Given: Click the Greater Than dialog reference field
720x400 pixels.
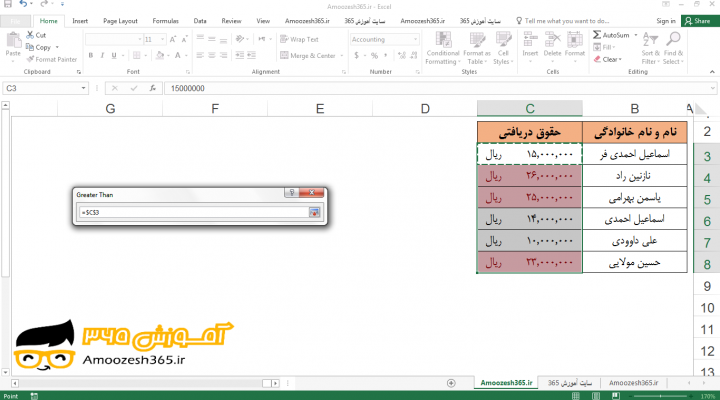Looking at the screenshot, I should 193,213.
